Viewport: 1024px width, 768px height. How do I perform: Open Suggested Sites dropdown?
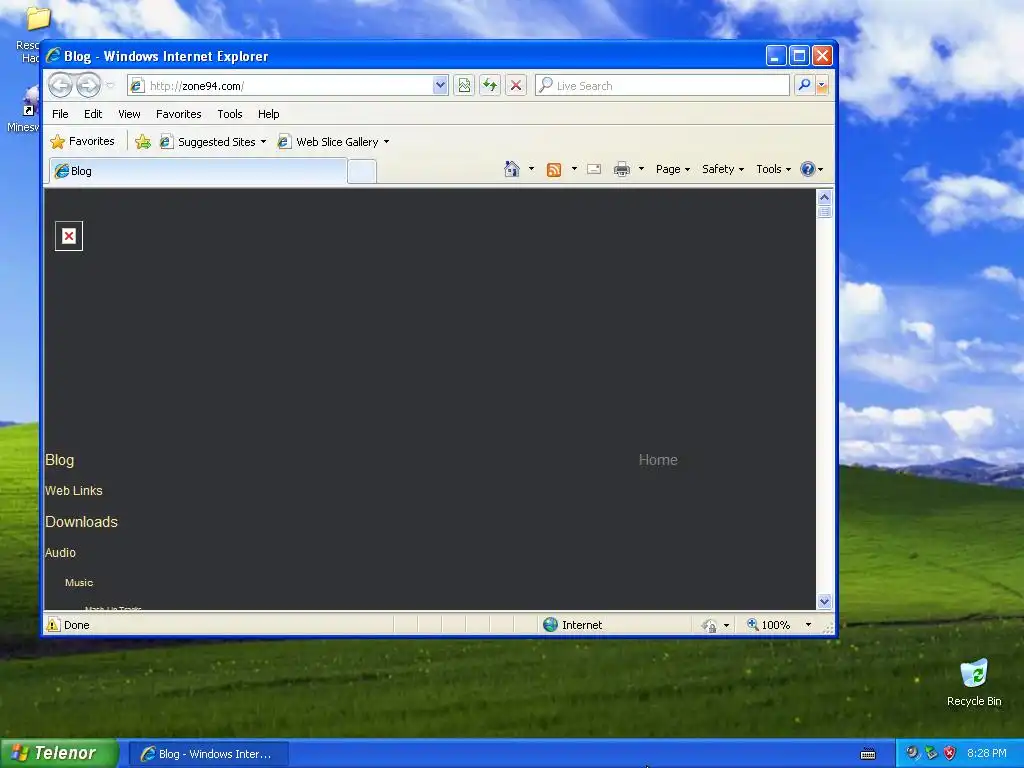(x=213, y=142)
